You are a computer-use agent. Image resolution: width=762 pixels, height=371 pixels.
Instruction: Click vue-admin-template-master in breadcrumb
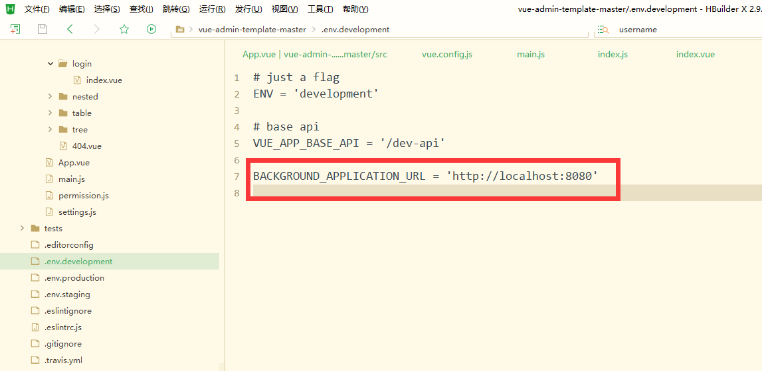[x=252, y=30]
